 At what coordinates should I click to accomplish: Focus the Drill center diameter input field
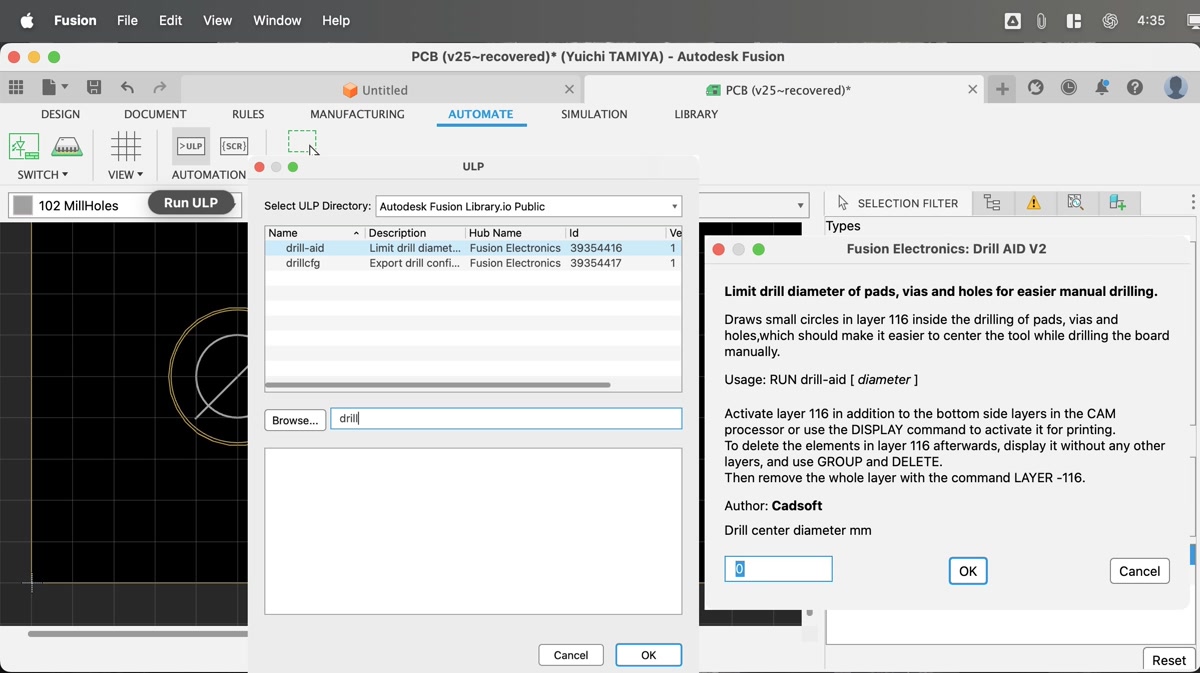click(x=778, y=569)
